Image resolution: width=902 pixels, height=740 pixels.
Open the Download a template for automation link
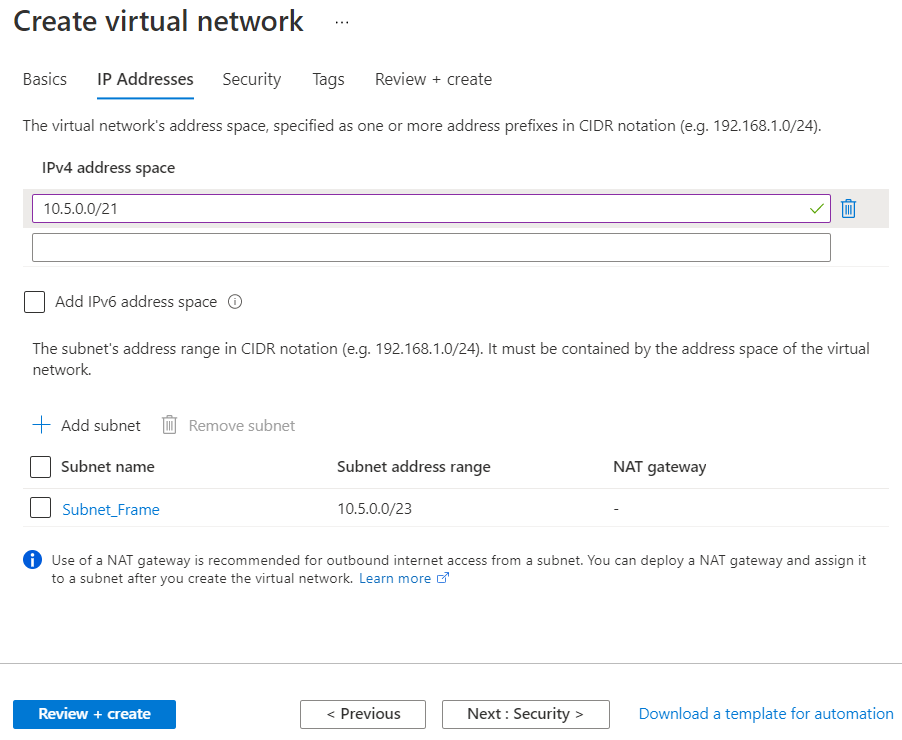[x=766, y=714]
